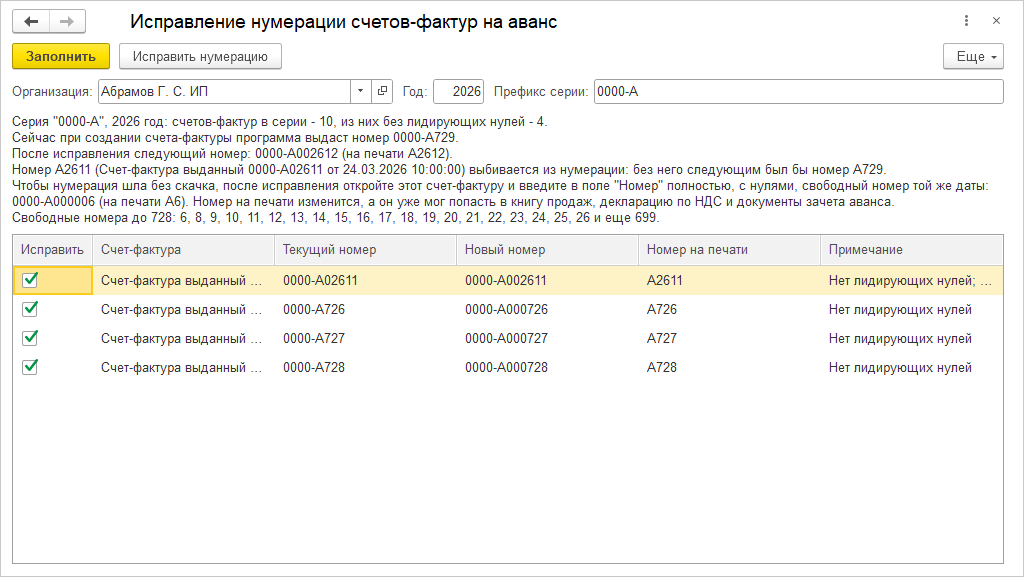The image size is (1024, 577).
Task: Uncheck Исправить for invoice 0000-A02611
Action: point(30,280)
